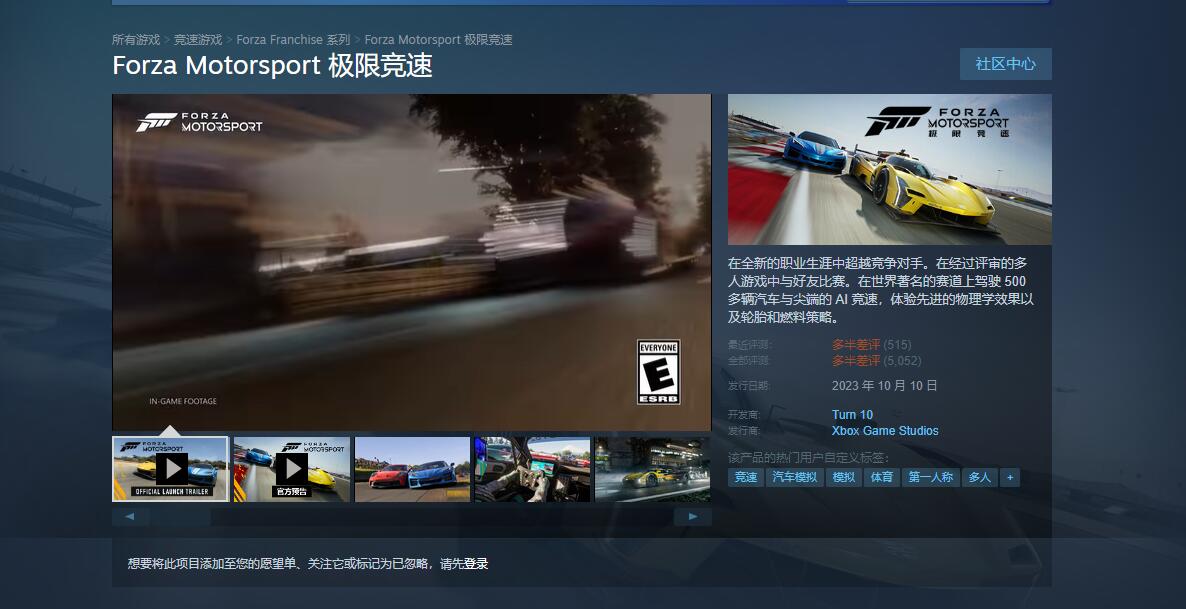Click the Forza Motorsport header capsule image
The height and width of the screenshot is (609, 1186).
pos(890,169)
